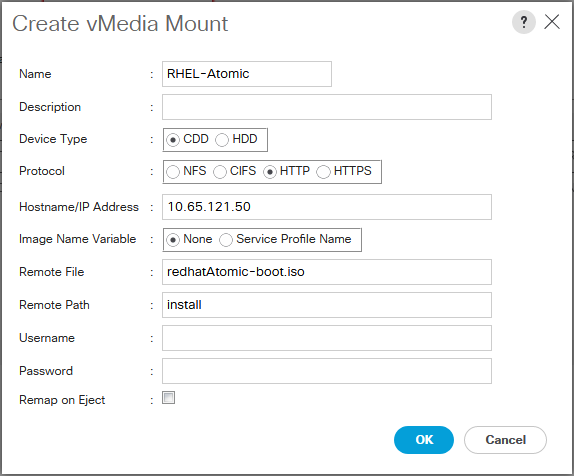The image size is (574, 476).
Task: Edit the Remote Path field
Action: click(x=327, y=305)
